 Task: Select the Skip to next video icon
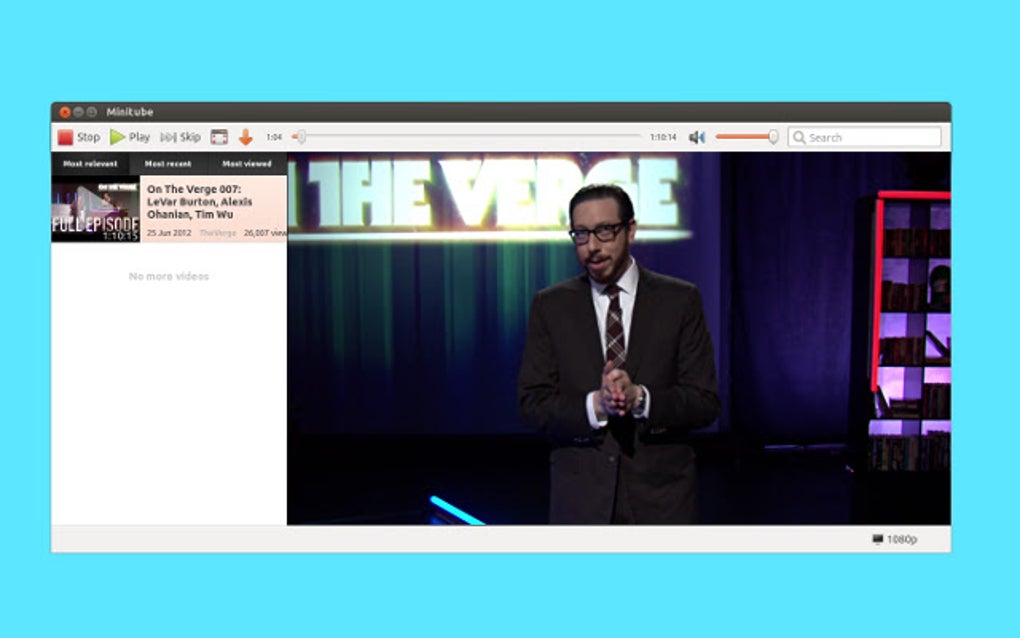(166, 137)
